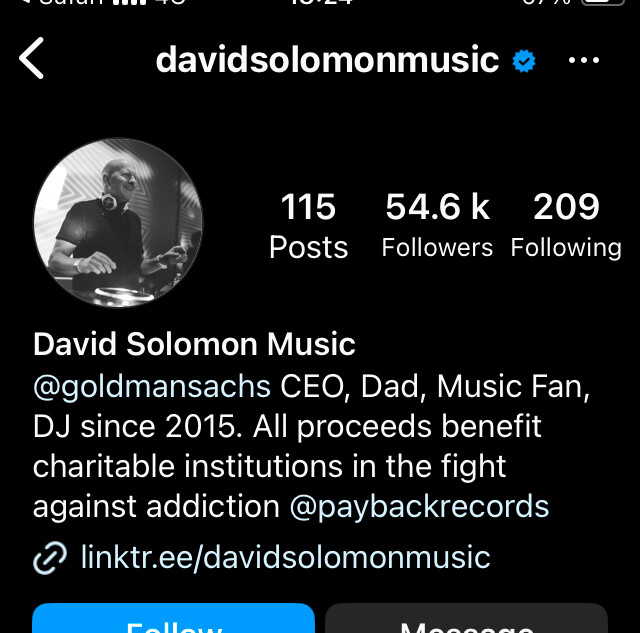Open the linktr.ee/davidsolomonmusic link
640x633 pixels.
tap(285, 557)
